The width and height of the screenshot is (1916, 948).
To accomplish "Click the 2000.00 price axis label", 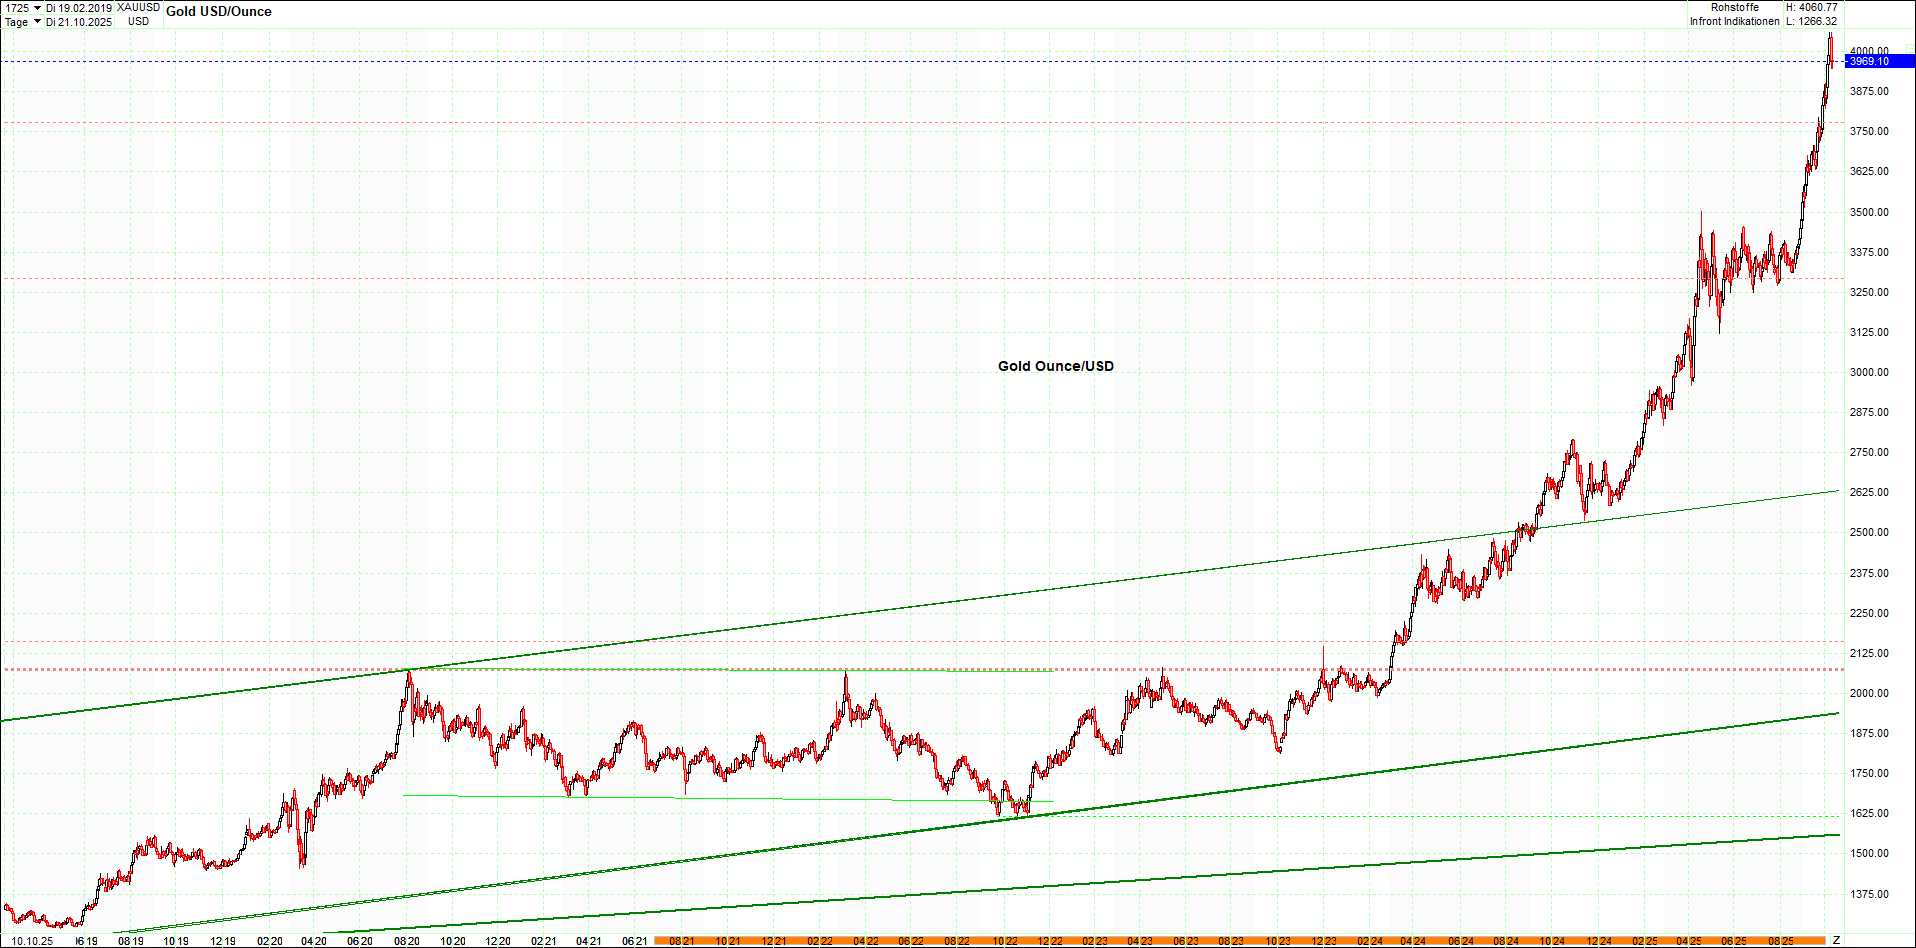I will click(1869, 693).
